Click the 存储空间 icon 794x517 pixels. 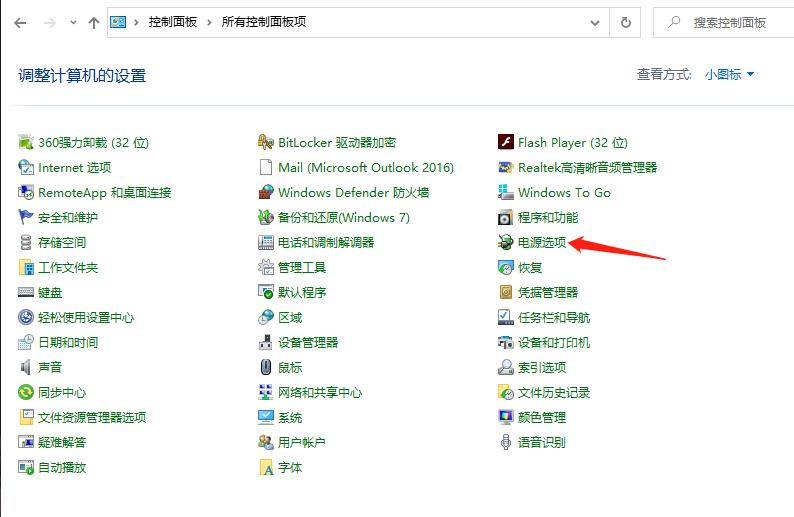tap(25, 242)
